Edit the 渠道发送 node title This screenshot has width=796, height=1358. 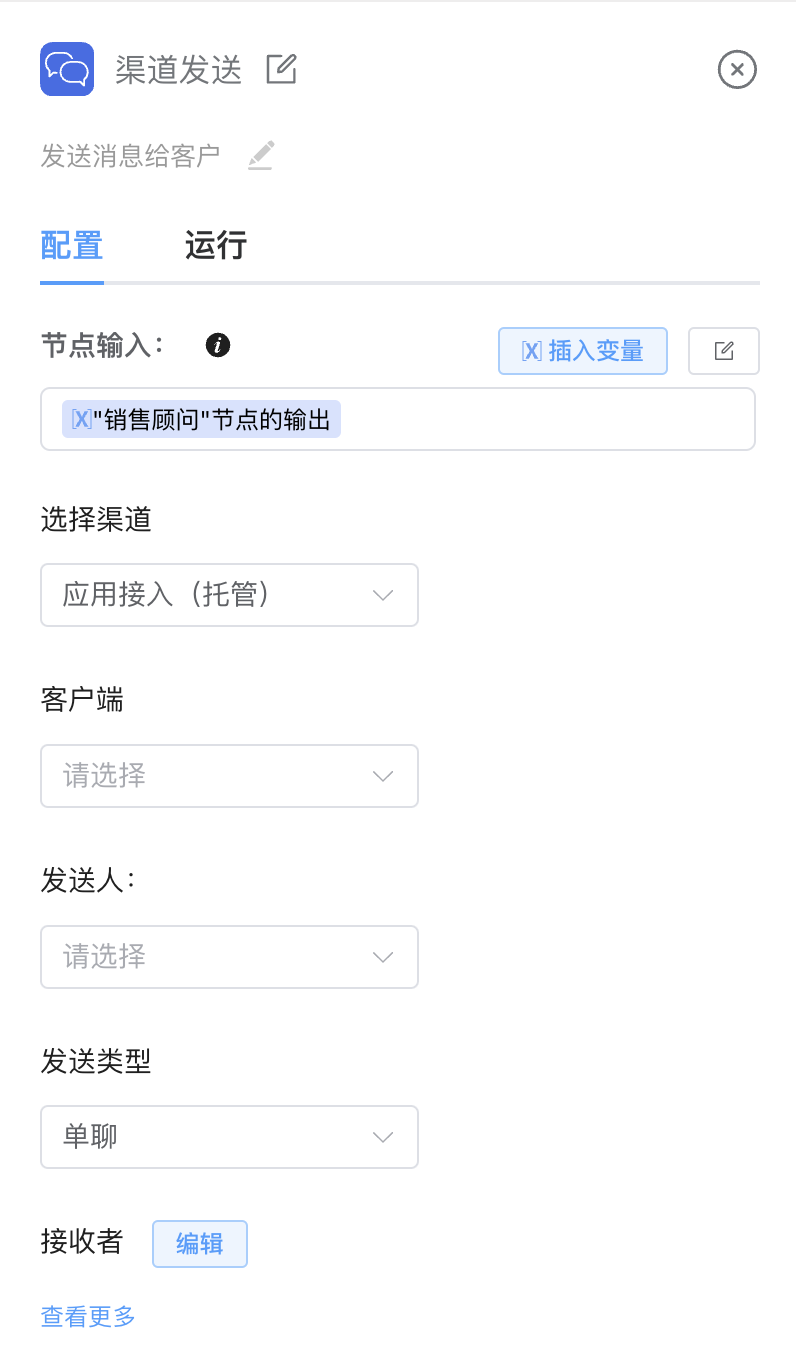(281, 69)
